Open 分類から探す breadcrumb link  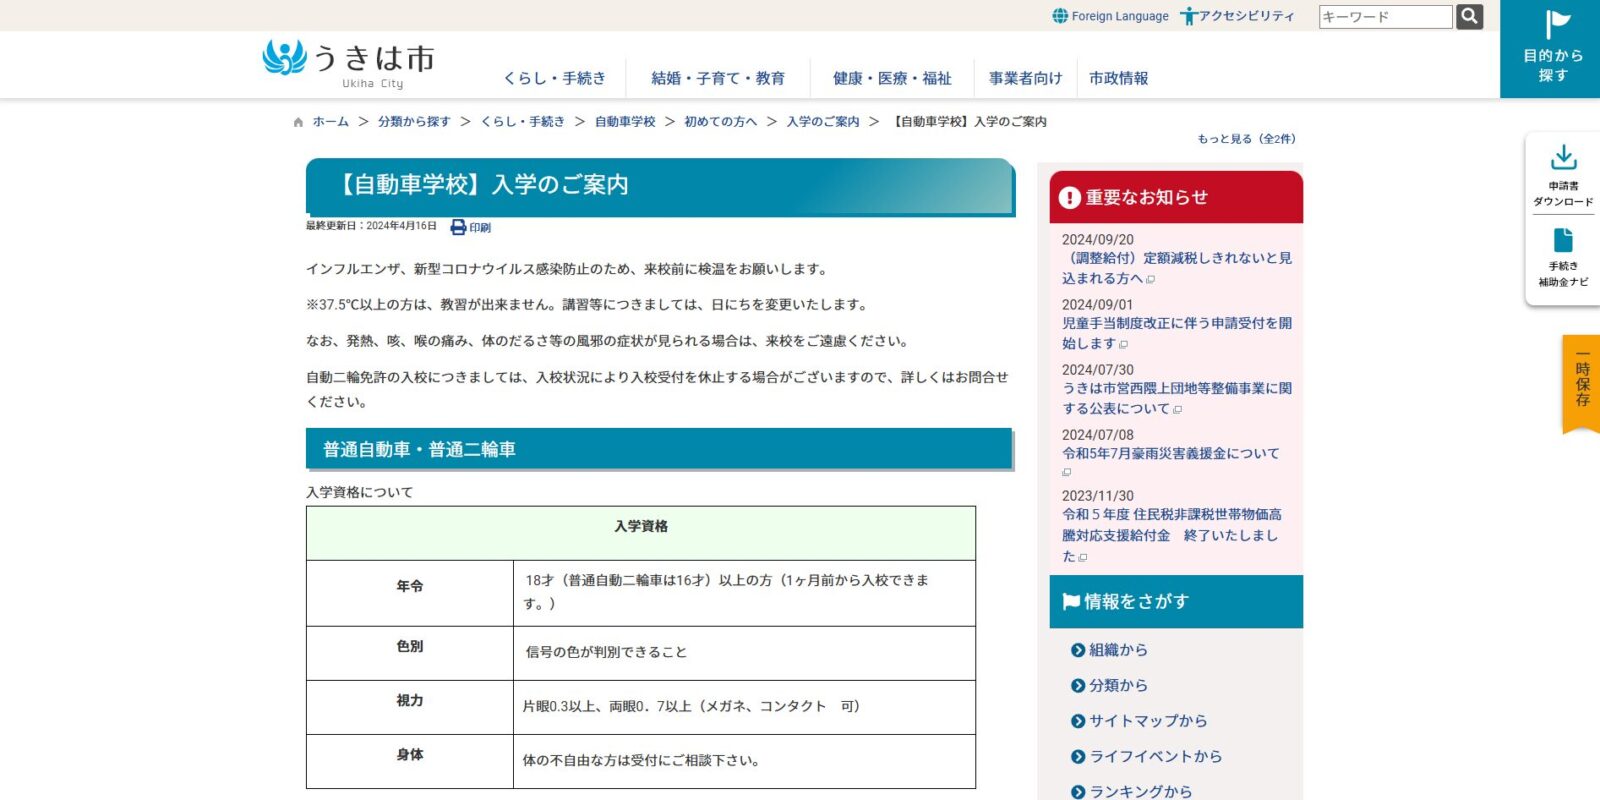[x=414, y=122]
